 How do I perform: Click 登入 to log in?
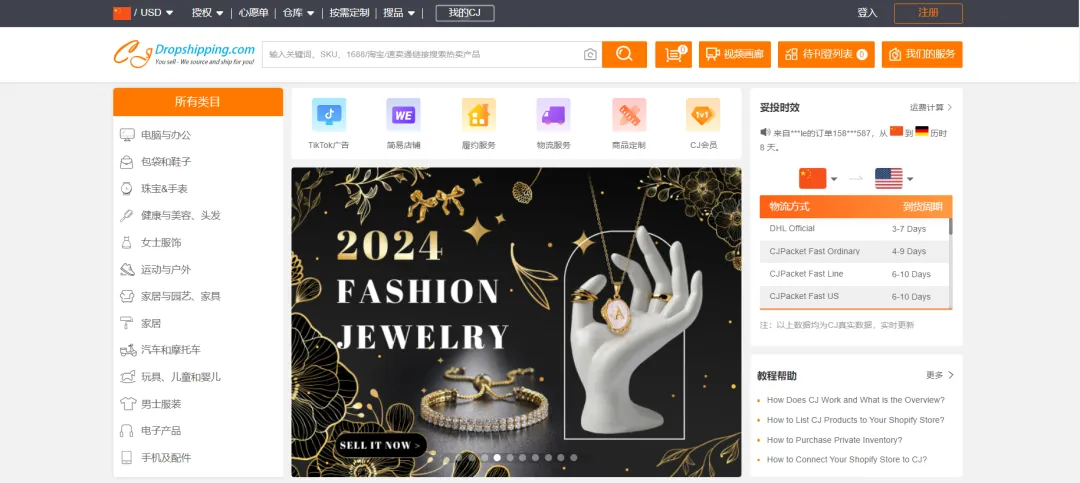867,13
